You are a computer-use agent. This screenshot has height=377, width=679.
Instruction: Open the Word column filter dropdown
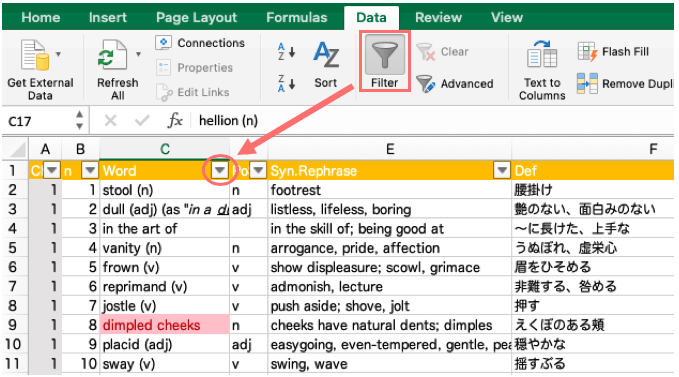220,171
